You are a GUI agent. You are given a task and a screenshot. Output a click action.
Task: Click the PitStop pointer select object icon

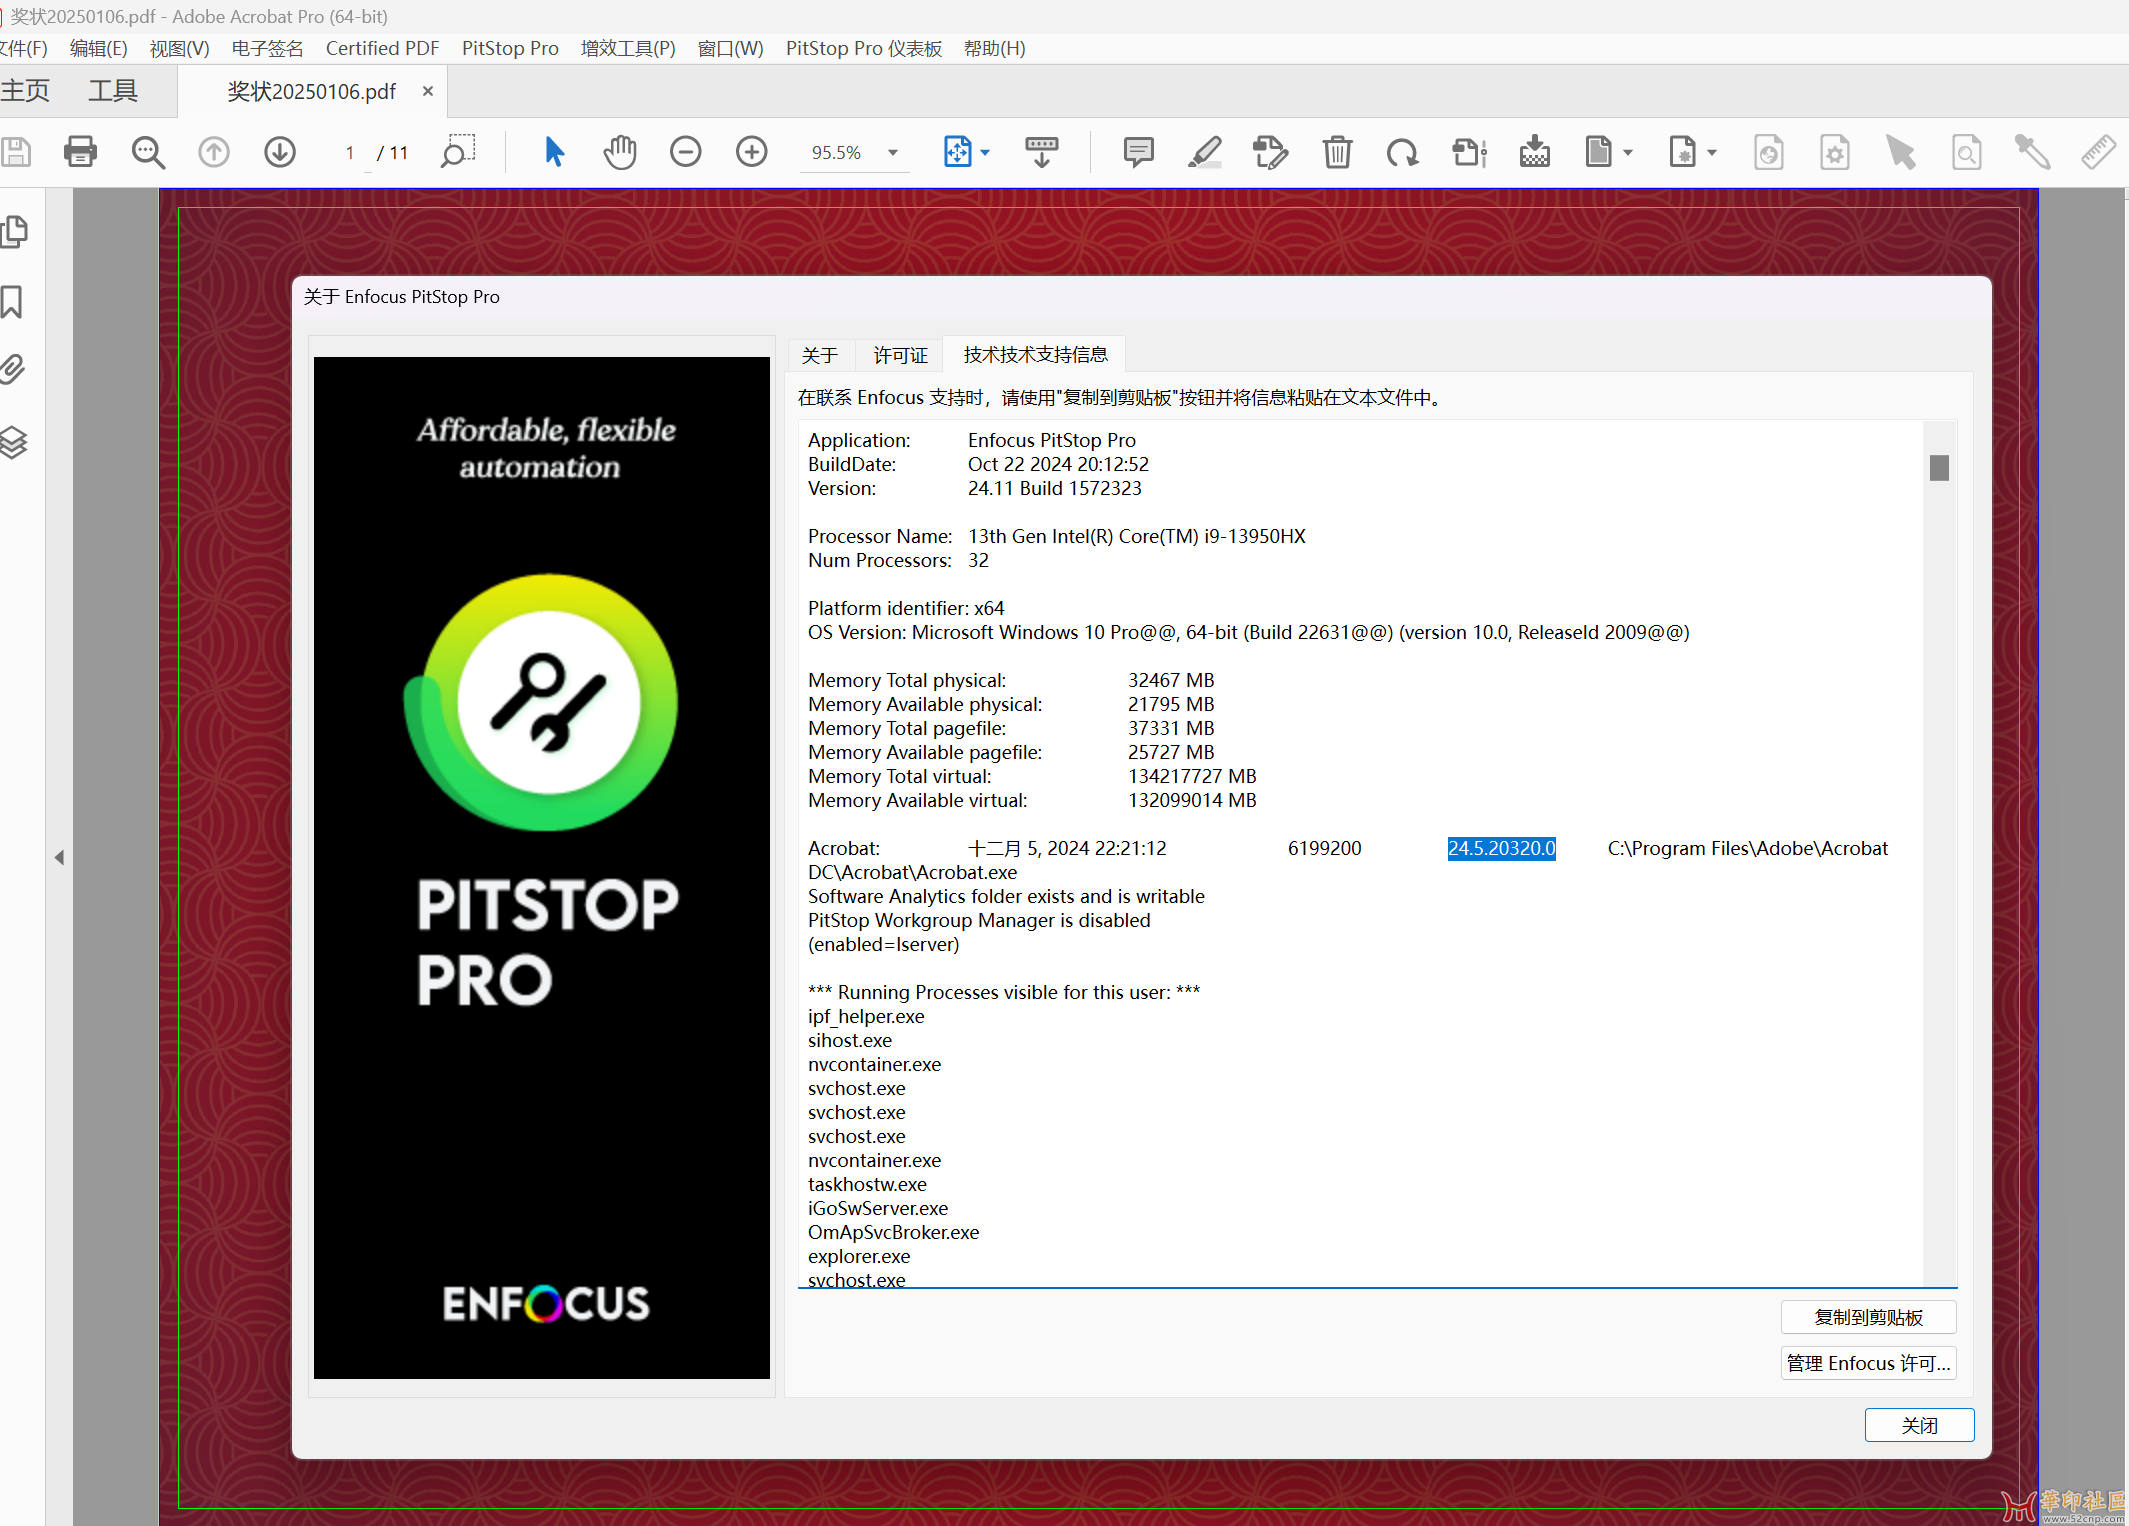coord(1901,152)
